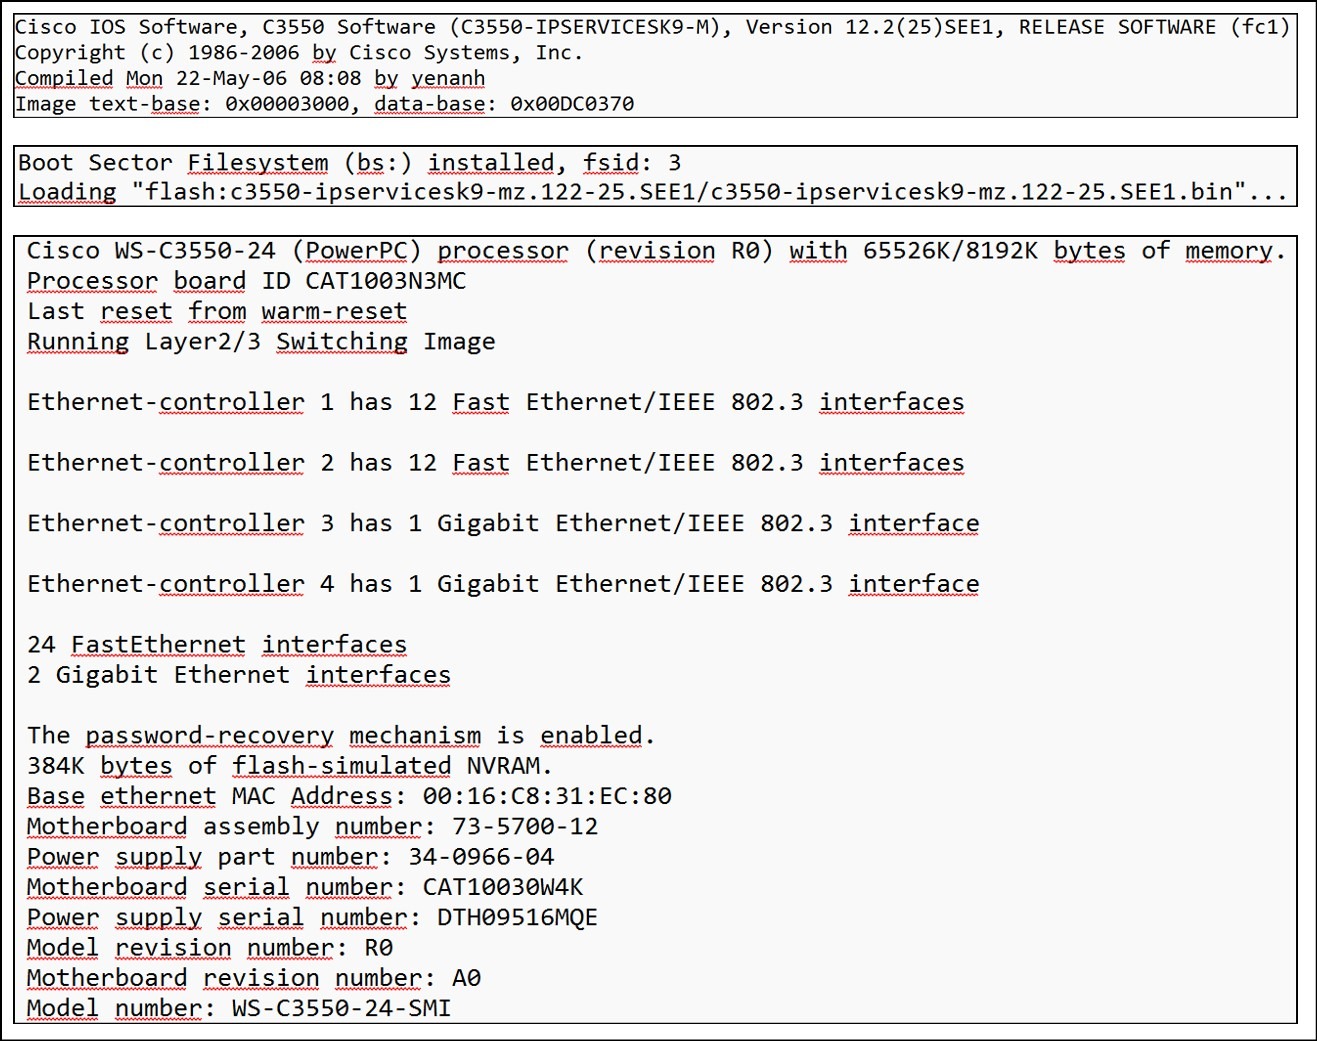Screen dimensions: 1317x1041
Task: Click the password-recovery mechanism enabled line
Action: coord(340,736)
